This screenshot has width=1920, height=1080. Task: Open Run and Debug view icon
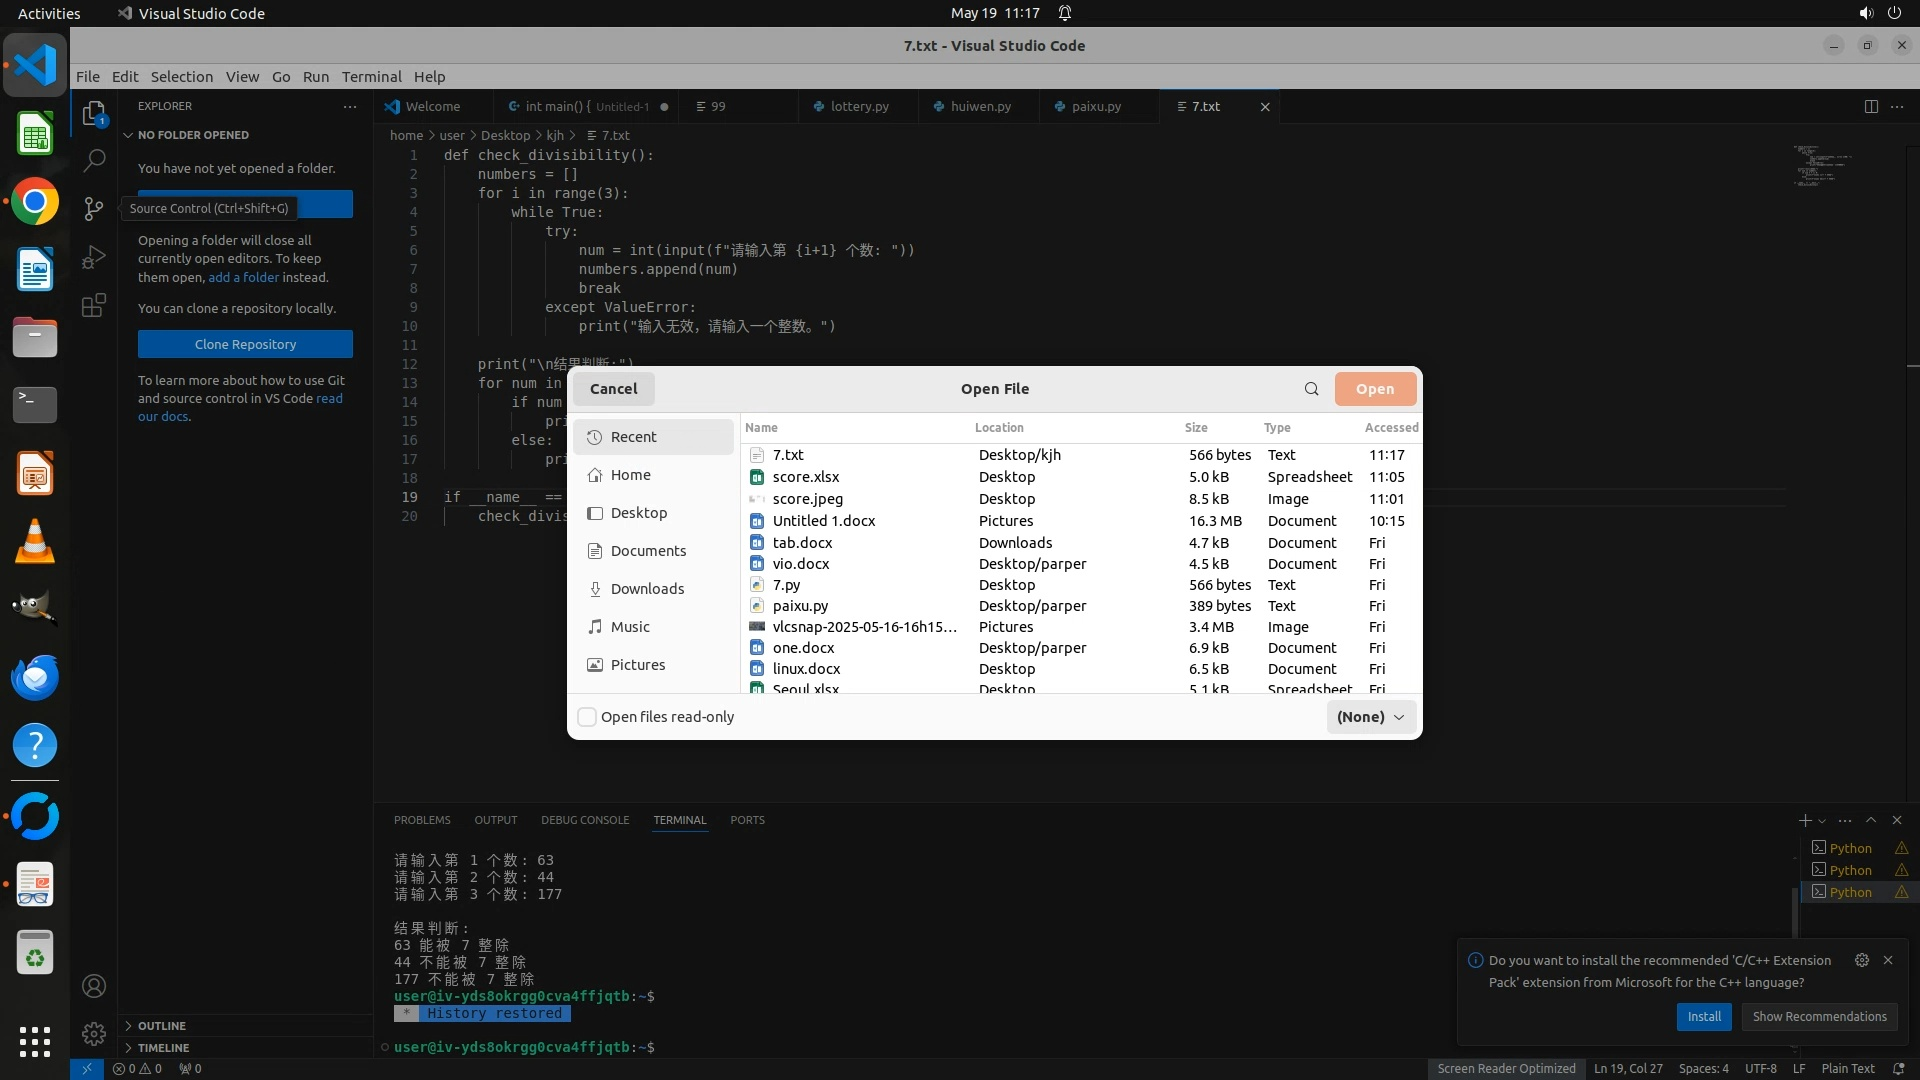click(94, 257)
